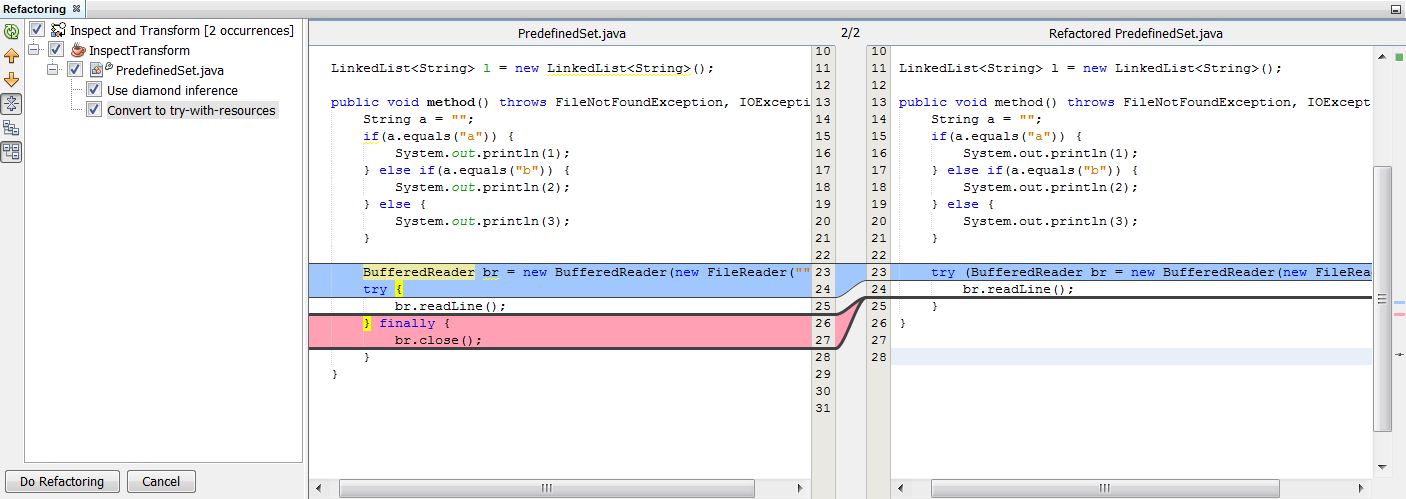Collapse the PredefinedSet.java tree node
Viewport: 1406px width, 499px height.
tap(54, 70)
